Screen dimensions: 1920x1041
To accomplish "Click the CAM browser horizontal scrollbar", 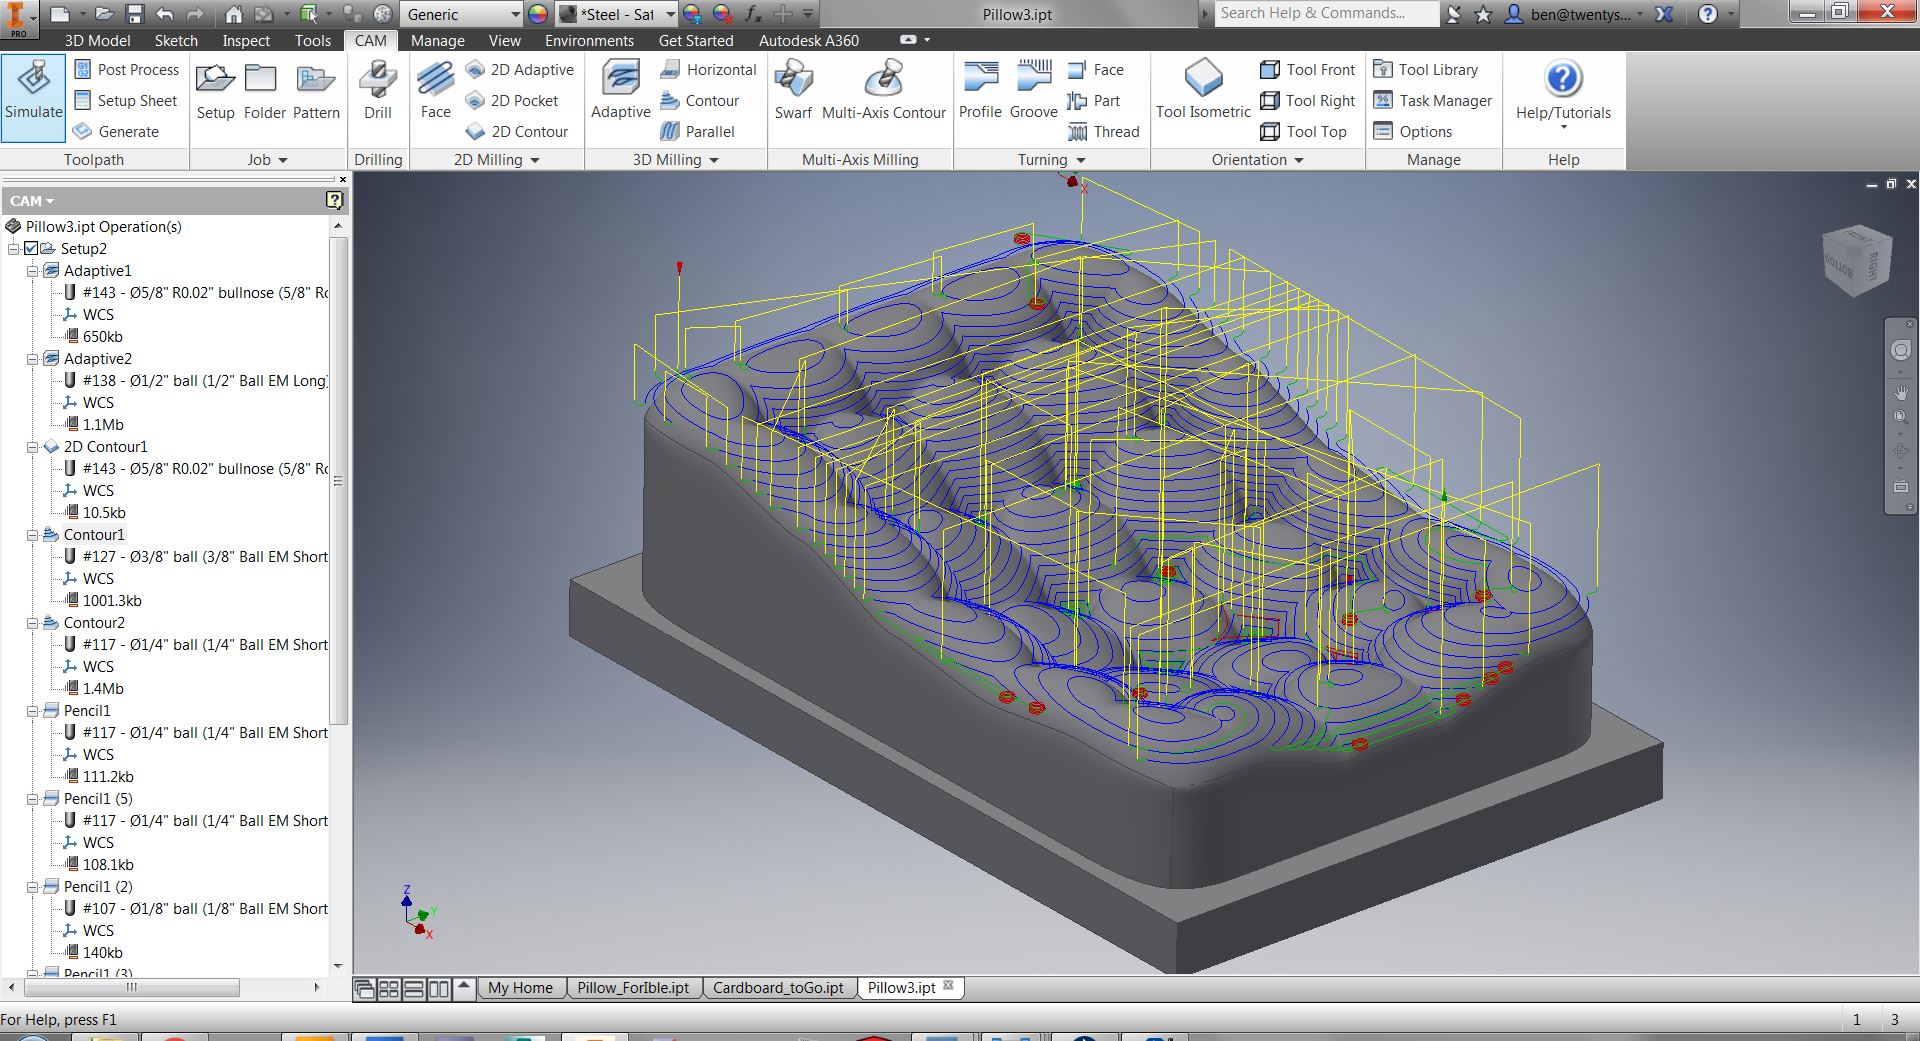I will (x=131, y=988).
